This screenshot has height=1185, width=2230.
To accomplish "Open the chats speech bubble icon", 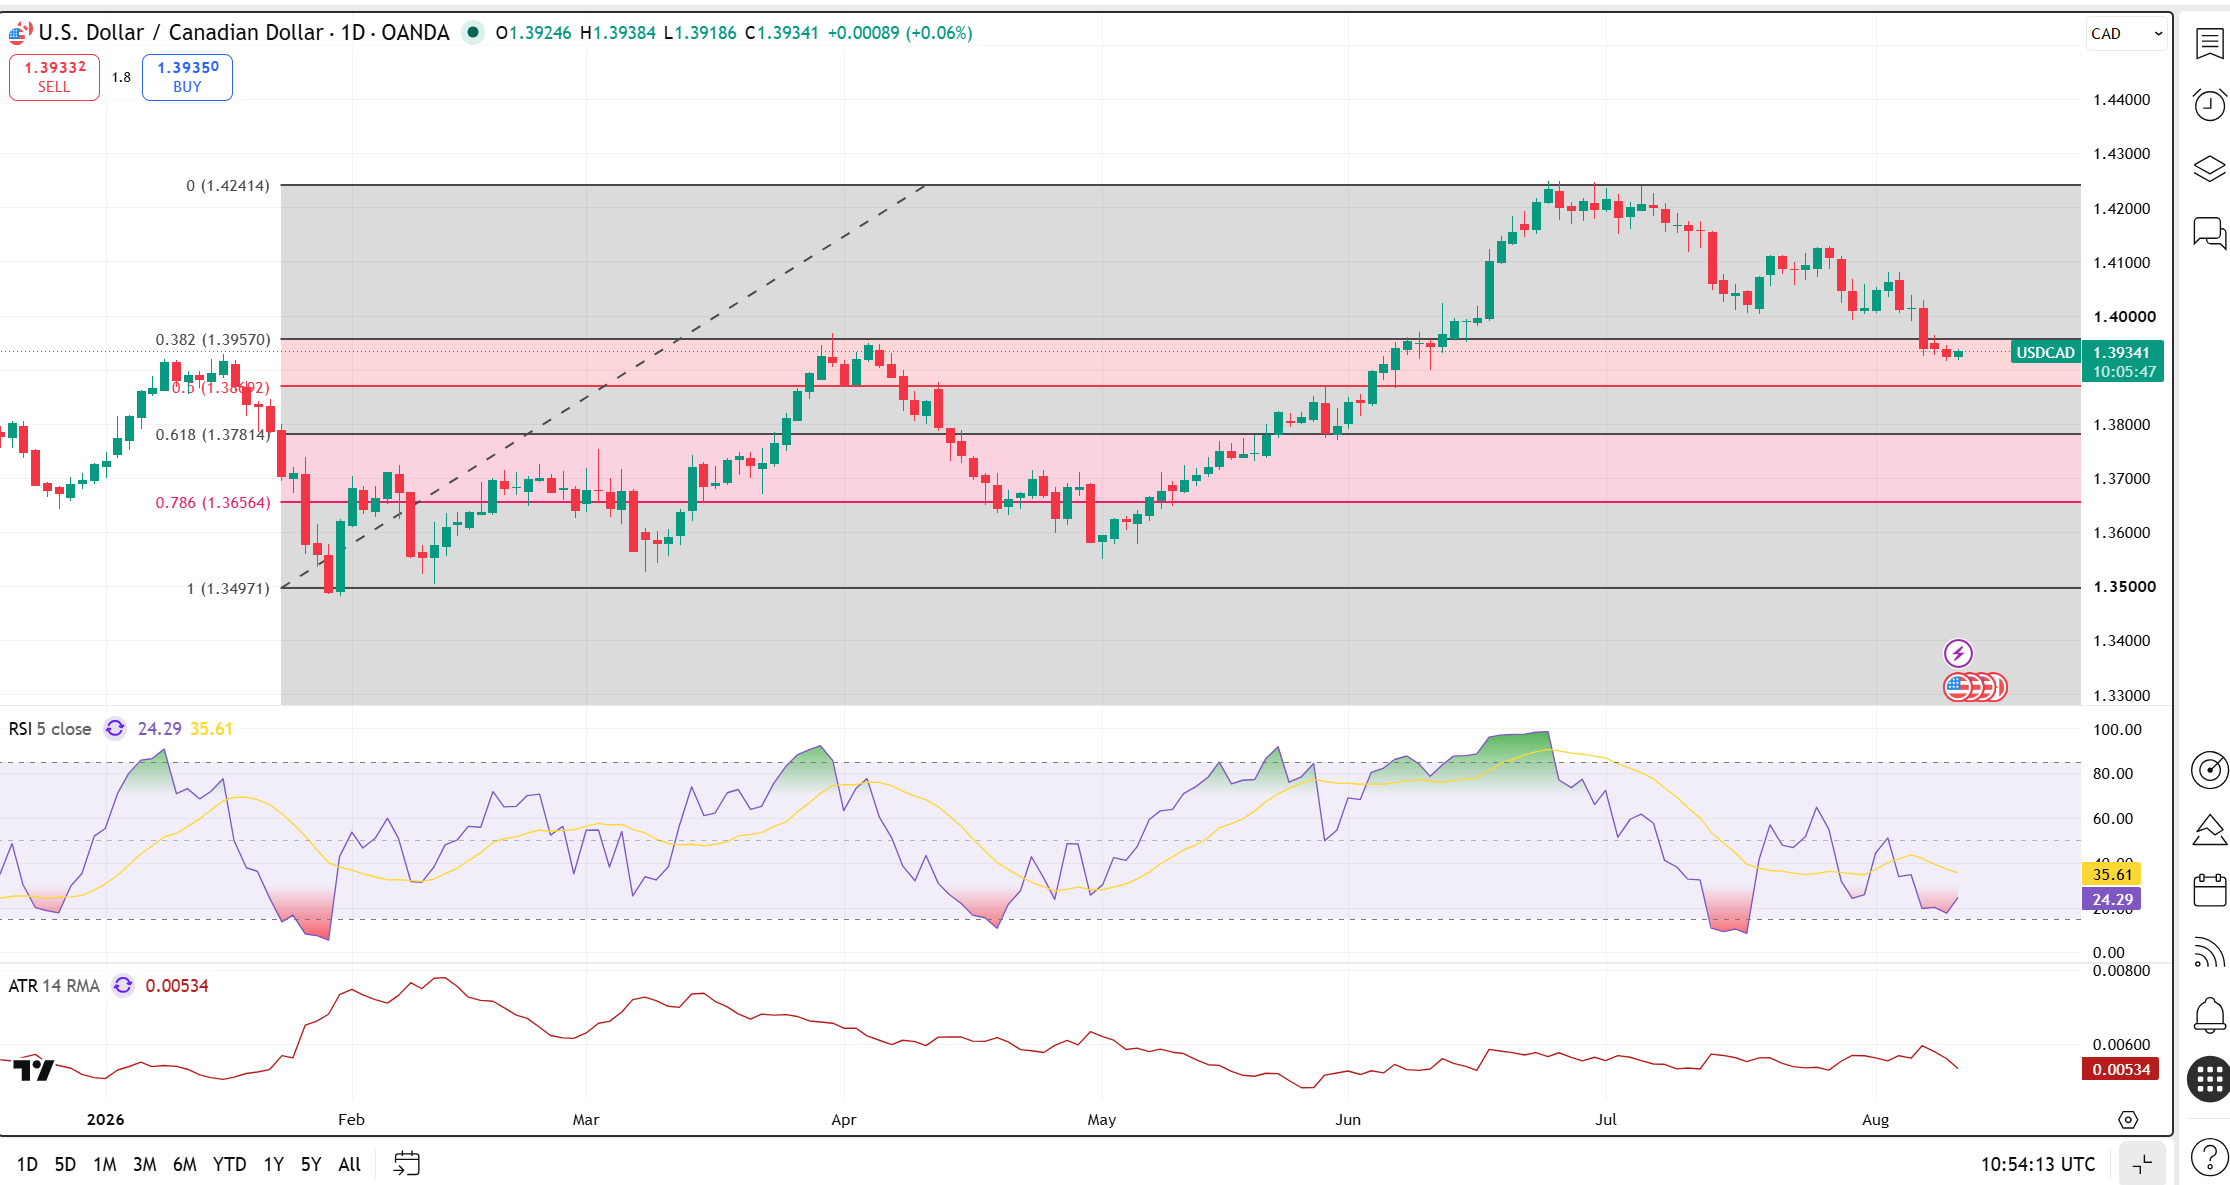I will 2209,233.
